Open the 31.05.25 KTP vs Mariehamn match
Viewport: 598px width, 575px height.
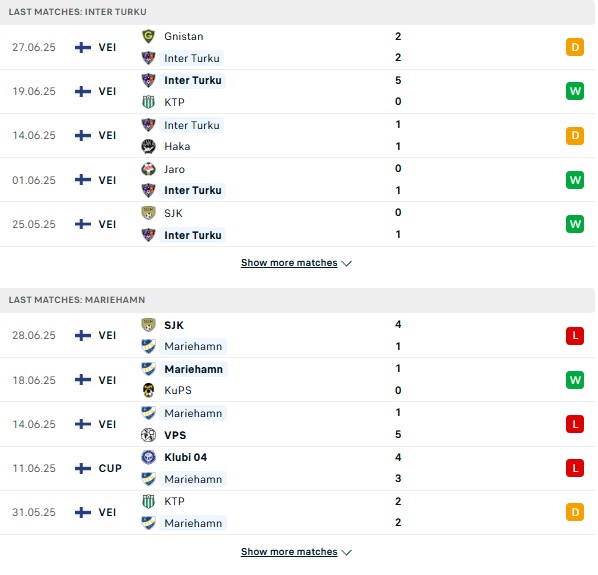coord(297,512)
